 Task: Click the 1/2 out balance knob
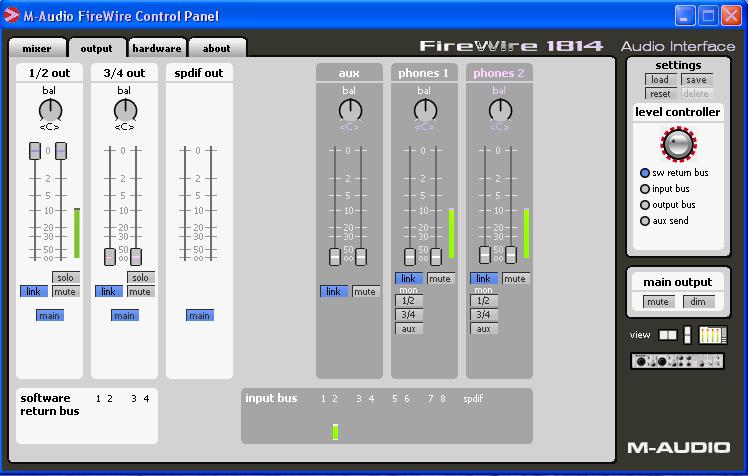pyautogui.click(x=50, y=110)
